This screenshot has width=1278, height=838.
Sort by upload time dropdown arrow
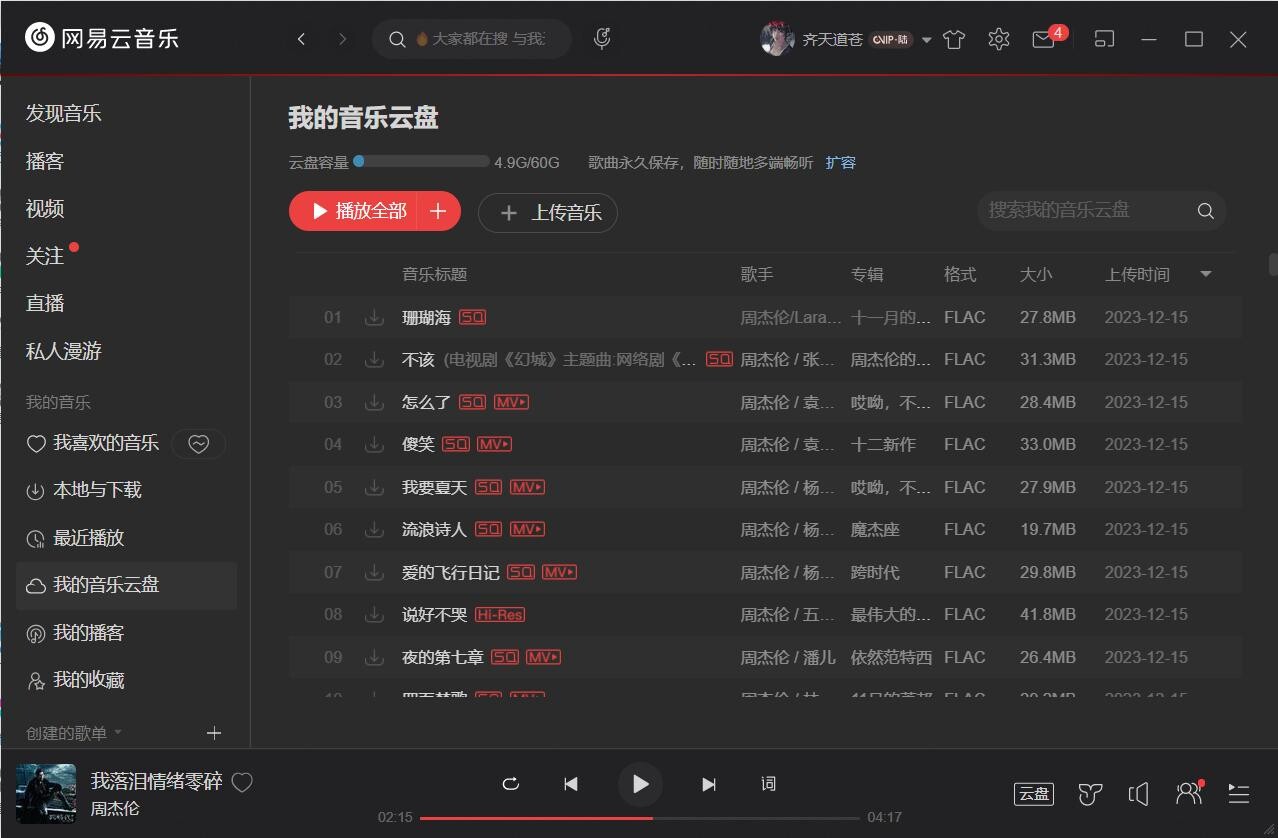[x=1205, y=274]
